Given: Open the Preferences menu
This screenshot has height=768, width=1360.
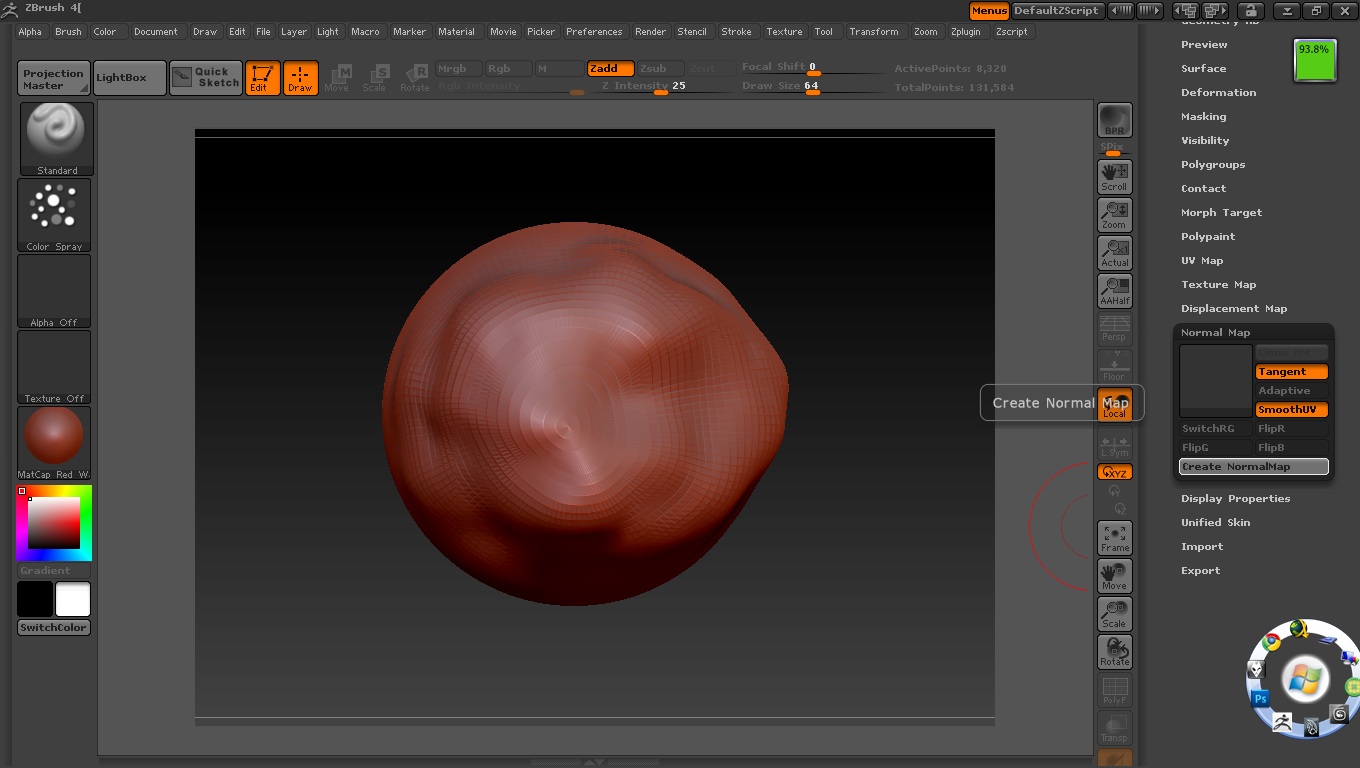Looking at the screenshot, I should point(594,32).
